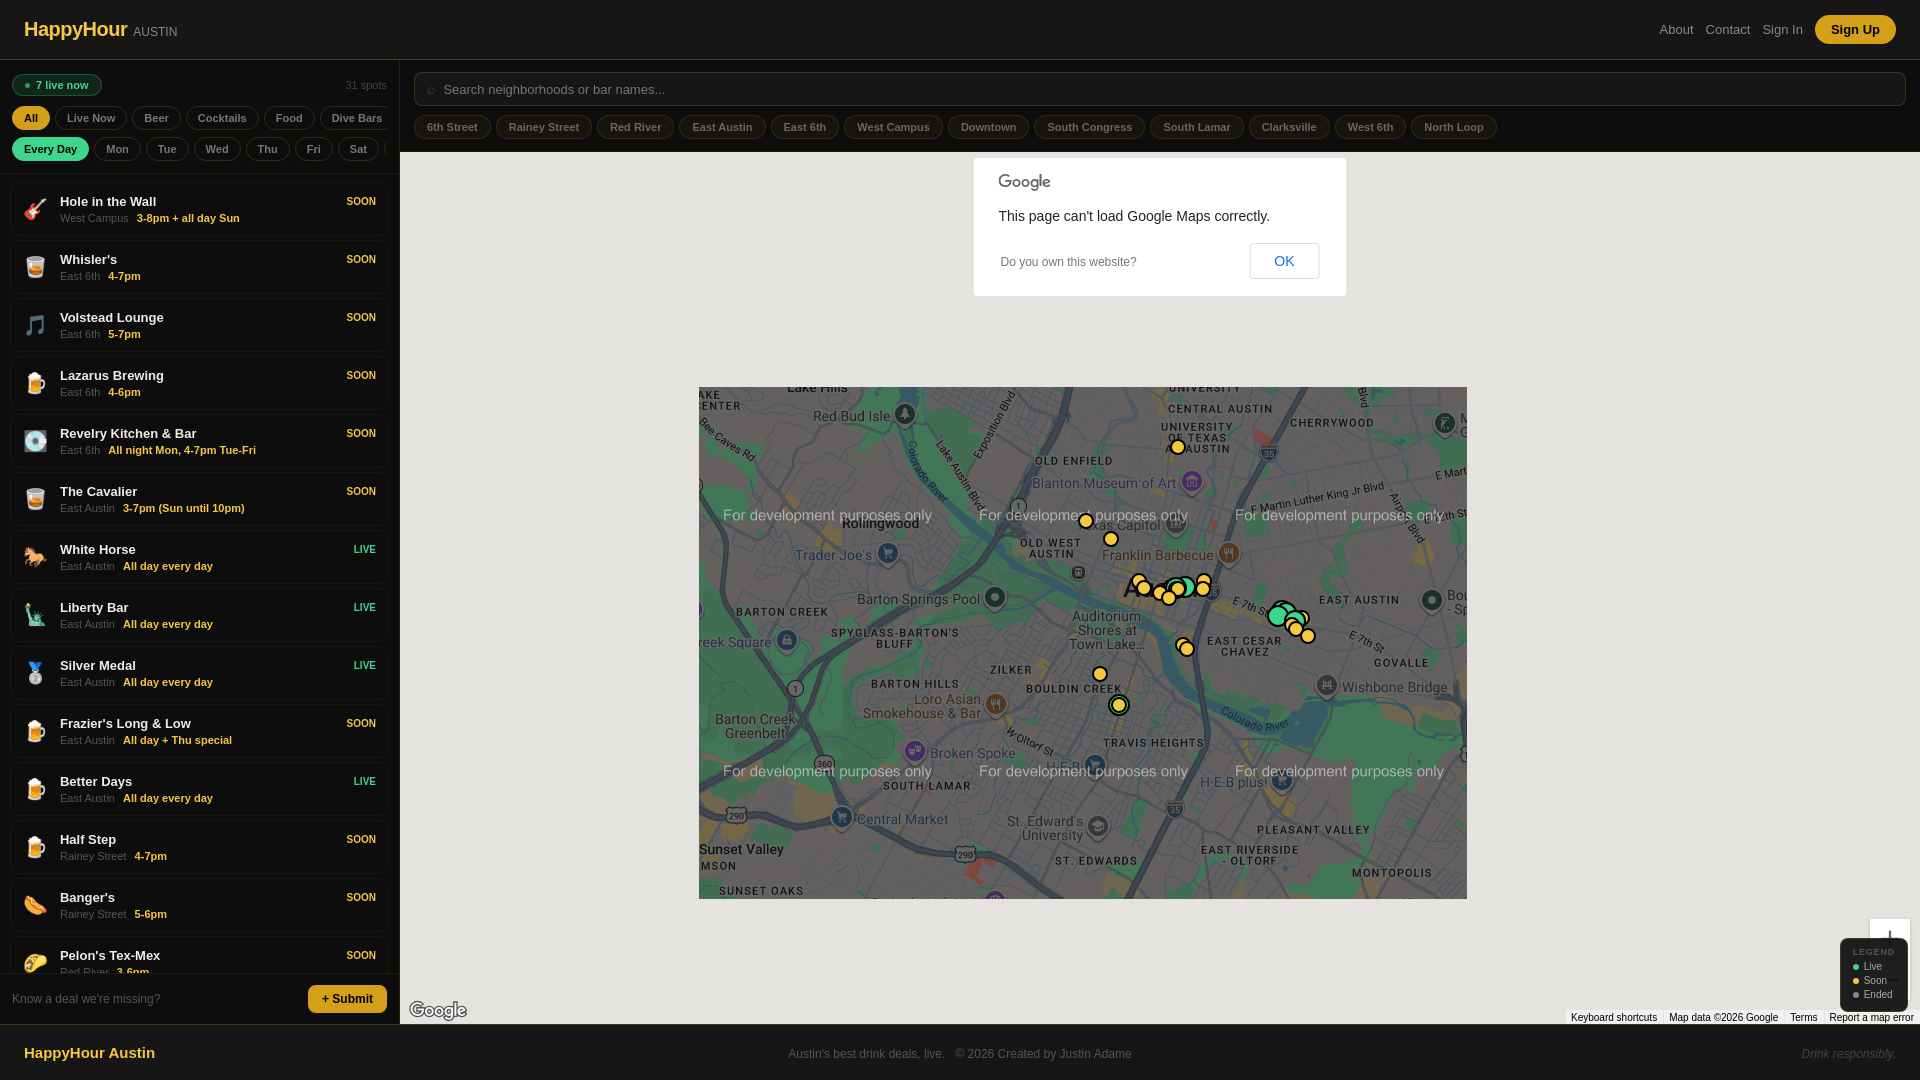Open the About page
This screenshot has width=1920, height=1080.
click(x=1676, y=29)
